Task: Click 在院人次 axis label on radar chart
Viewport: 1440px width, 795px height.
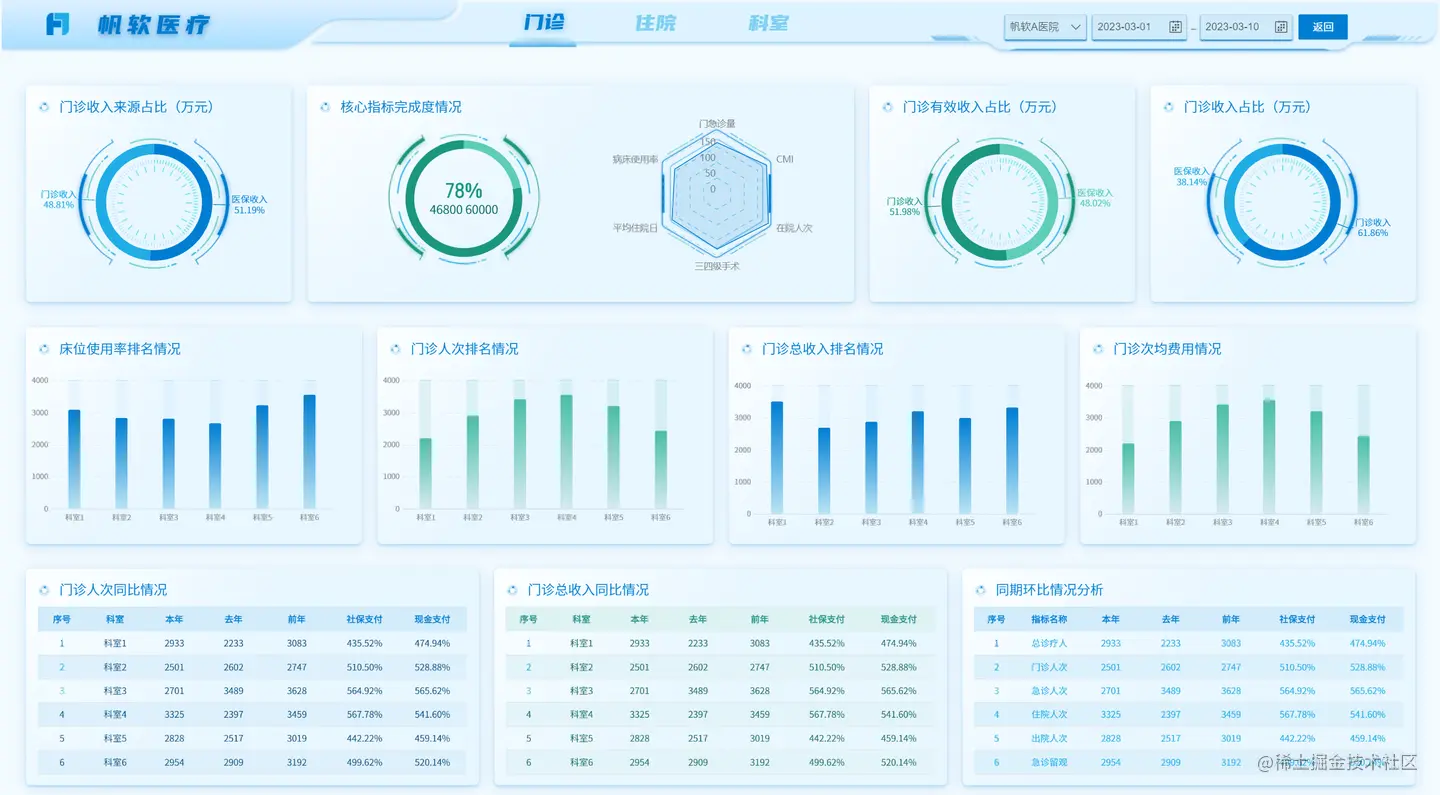Action: (x=794, y=228)
